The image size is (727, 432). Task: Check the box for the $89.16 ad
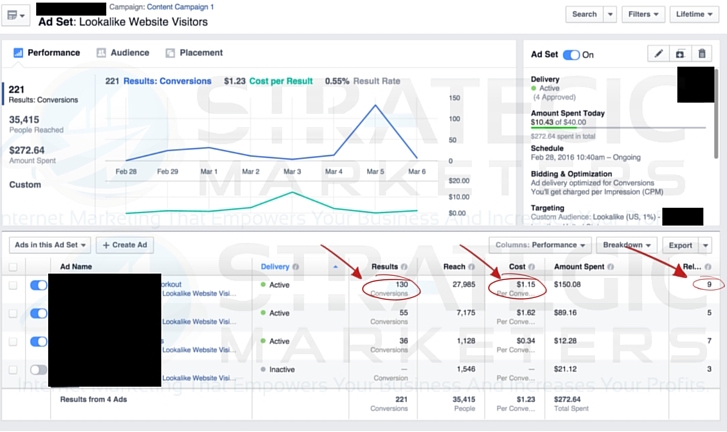13,313
